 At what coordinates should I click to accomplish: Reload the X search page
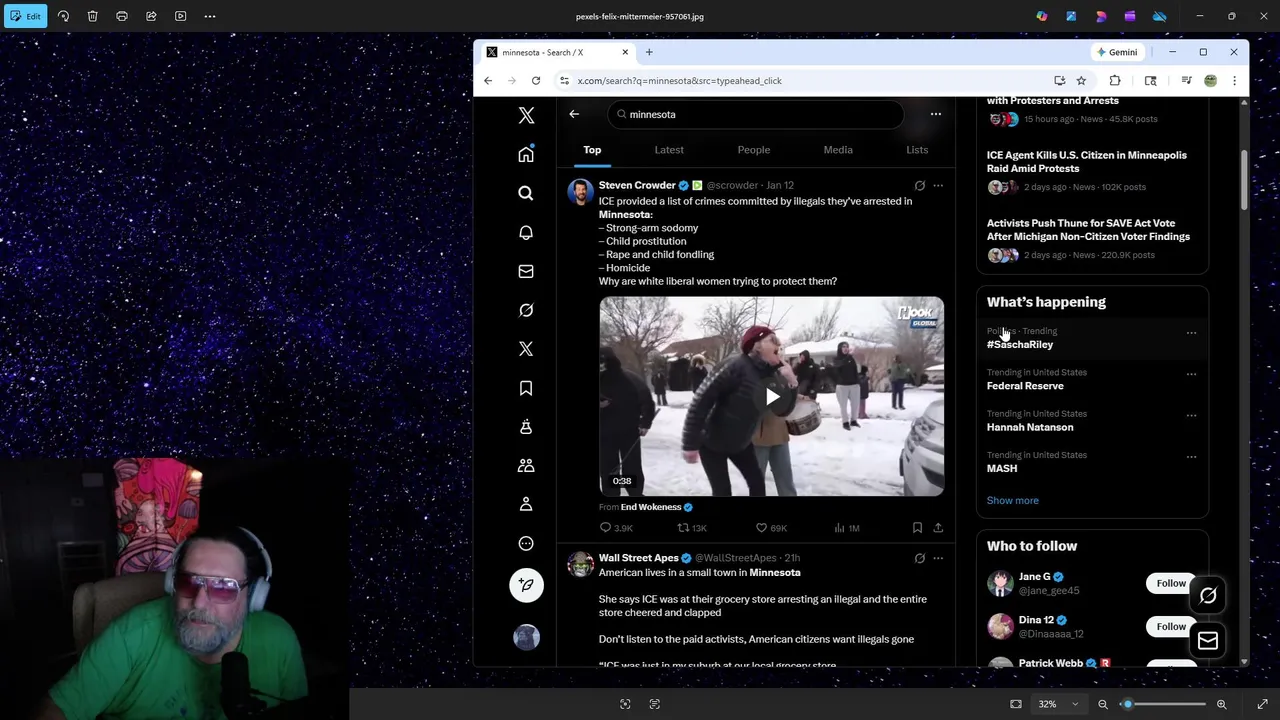click(x=536, y=81)
